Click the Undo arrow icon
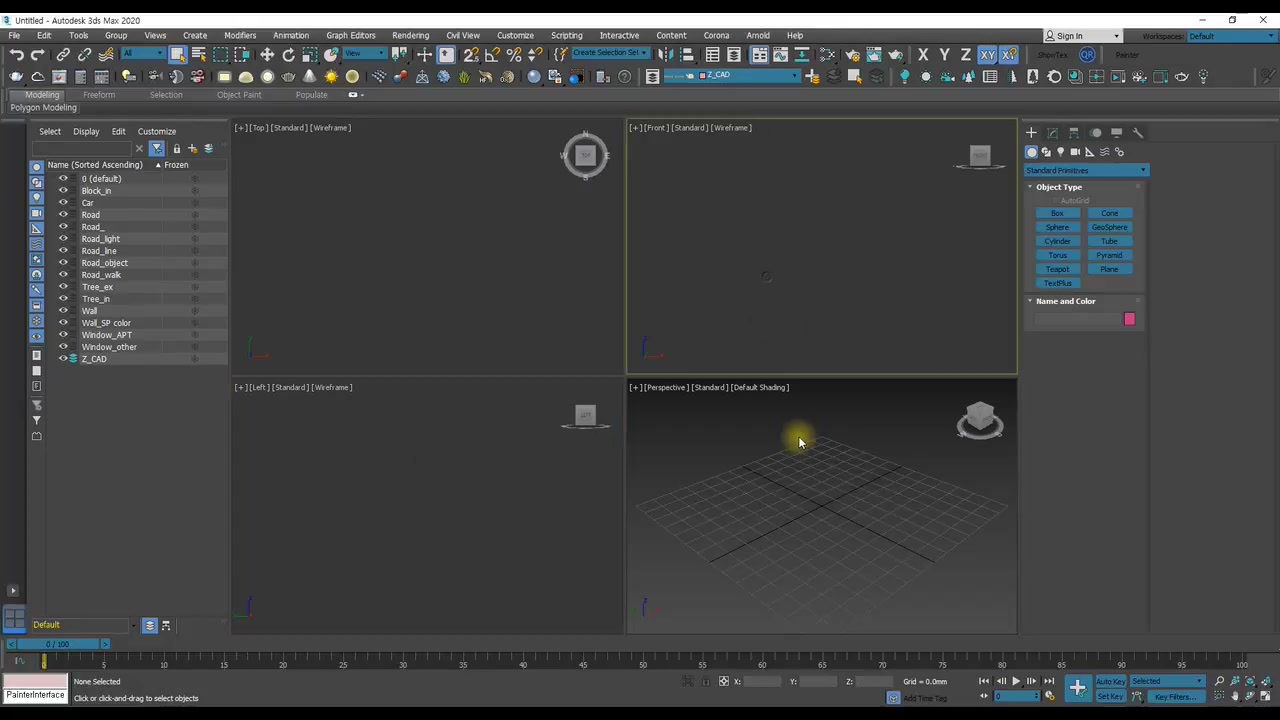The height and width of the screenshot is (720, 1280). (x=17, y=55)
